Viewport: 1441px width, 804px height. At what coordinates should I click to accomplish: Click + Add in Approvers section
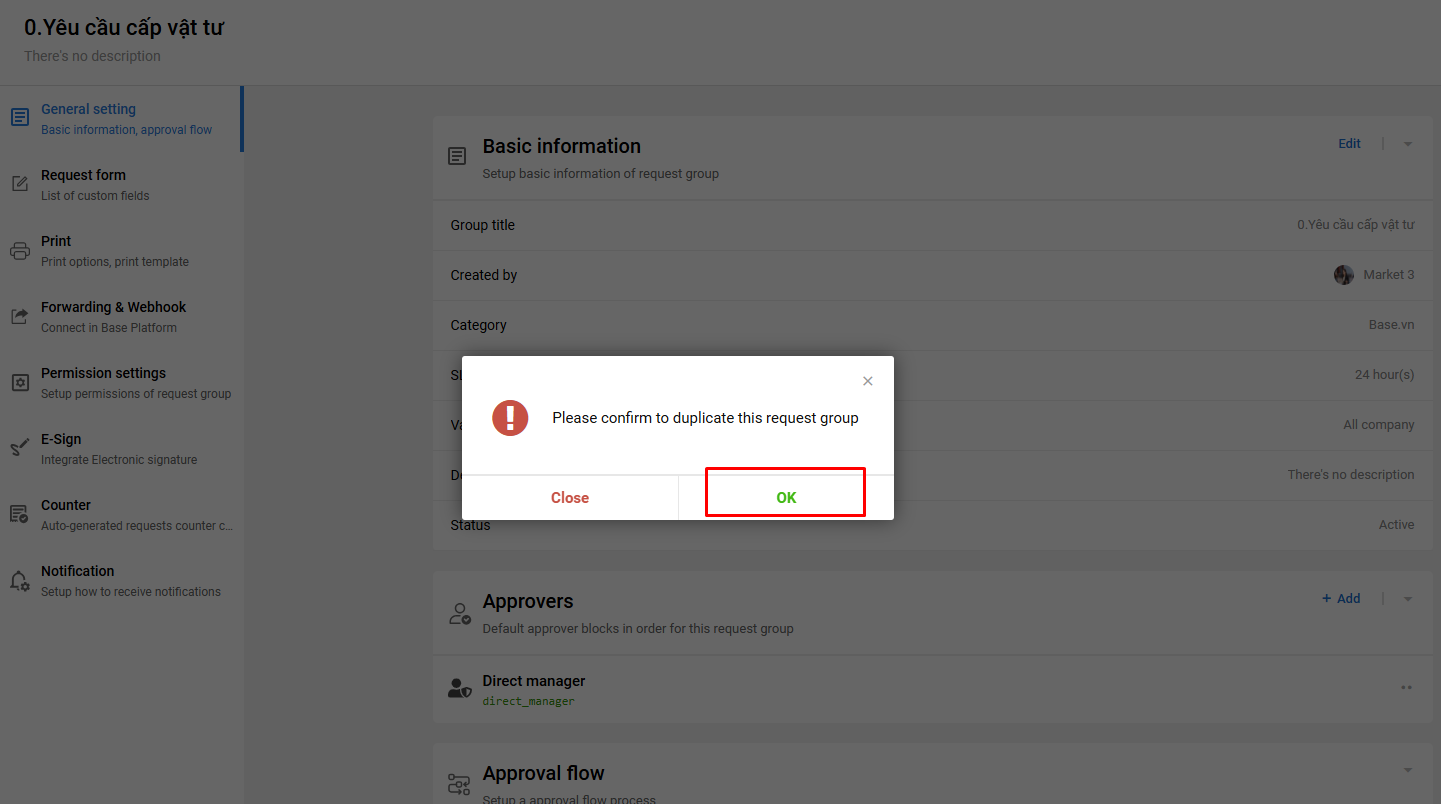1341,599
